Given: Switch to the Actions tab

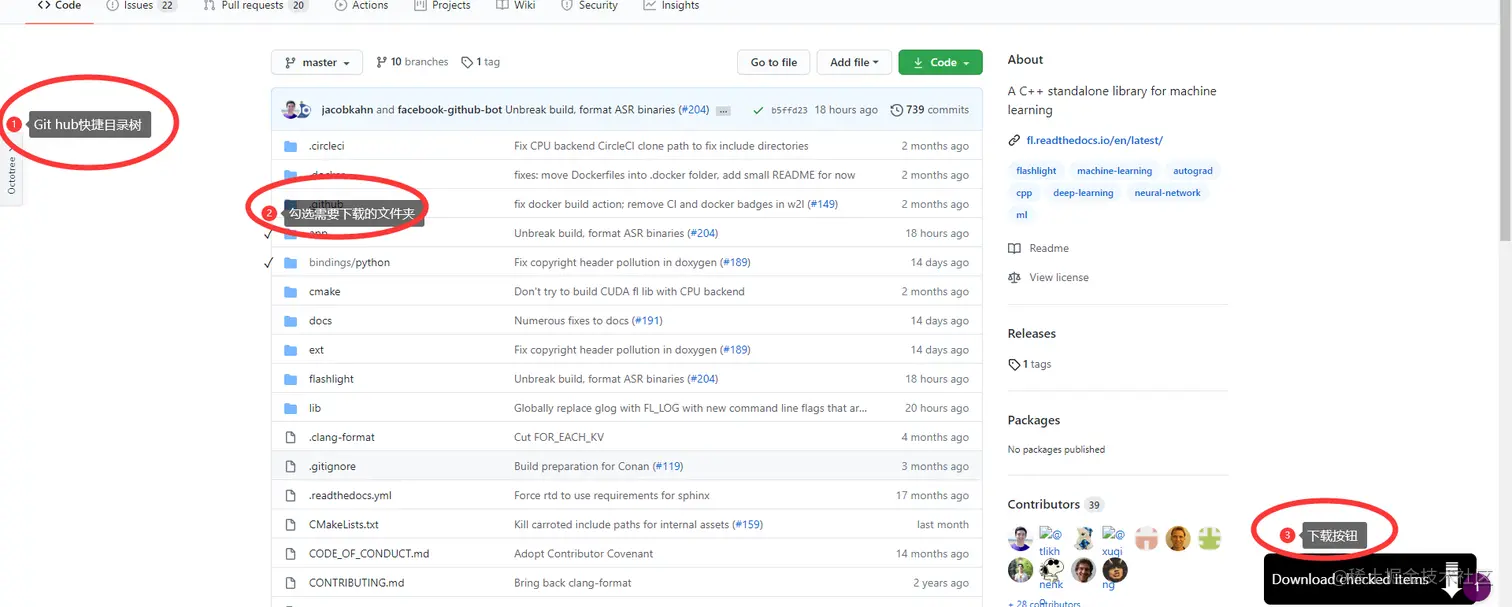Looking at the screenshot, I should [360, 5].
